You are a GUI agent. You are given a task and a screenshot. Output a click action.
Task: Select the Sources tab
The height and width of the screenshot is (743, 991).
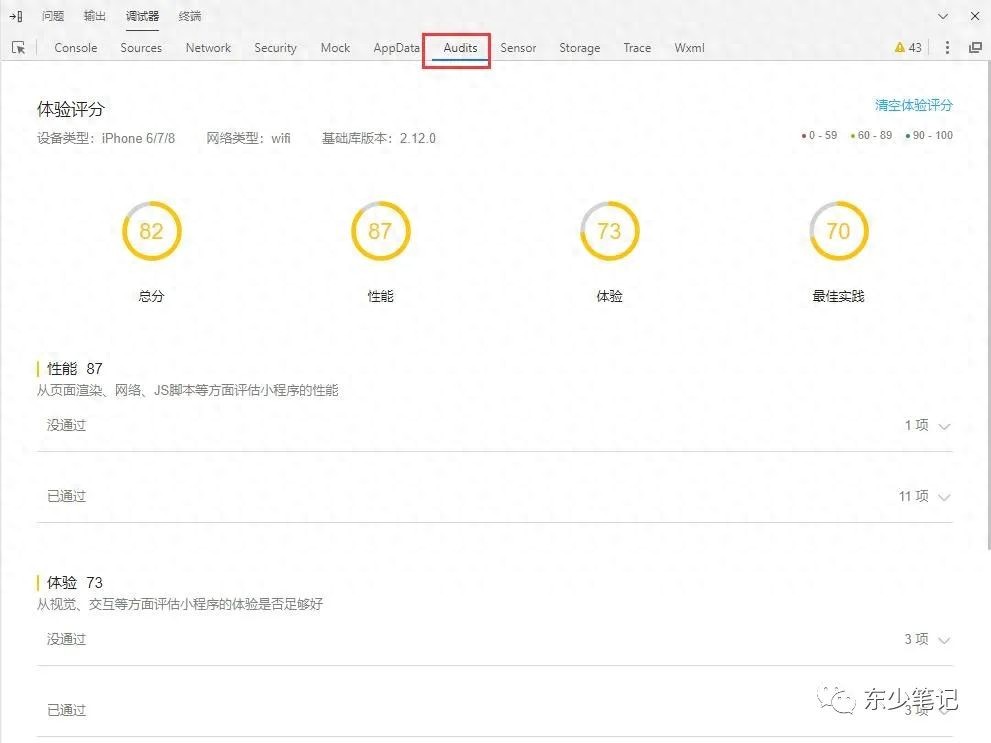tap(140, 47)
